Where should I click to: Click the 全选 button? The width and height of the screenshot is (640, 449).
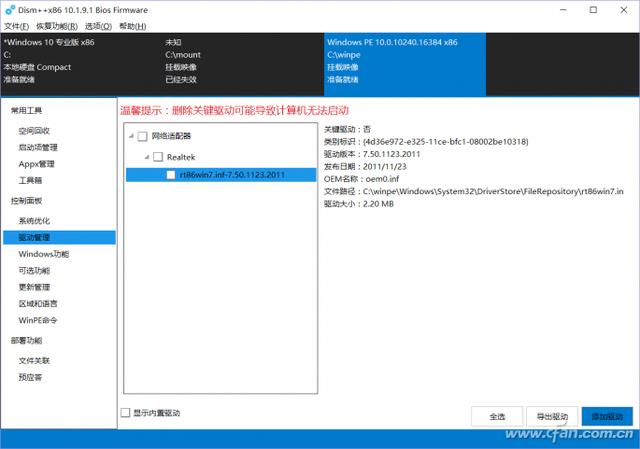(497, 417)
